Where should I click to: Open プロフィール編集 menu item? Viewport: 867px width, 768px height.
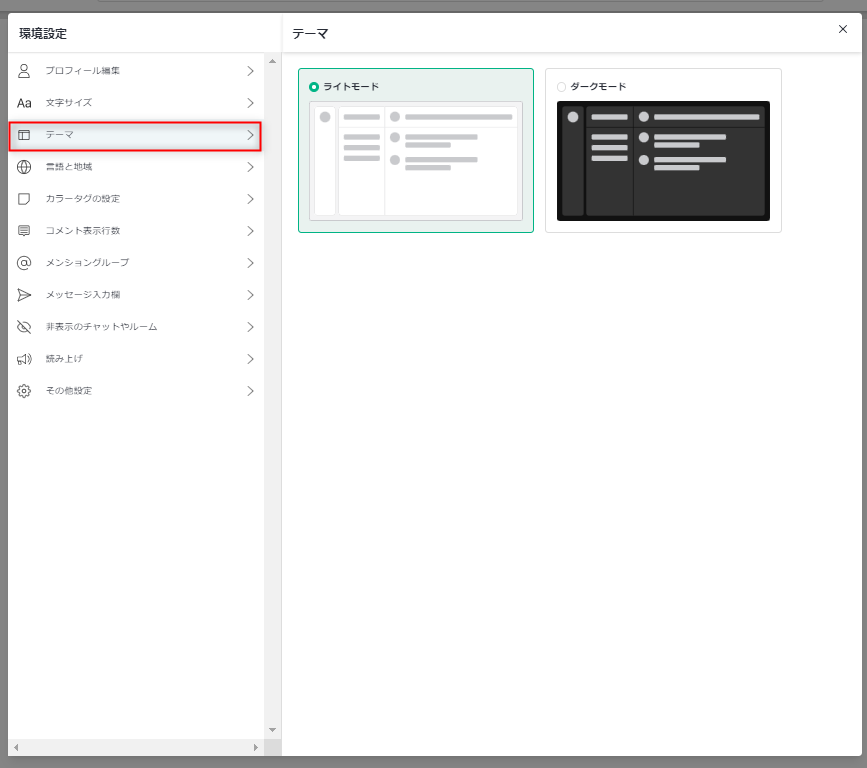point(135,71)
